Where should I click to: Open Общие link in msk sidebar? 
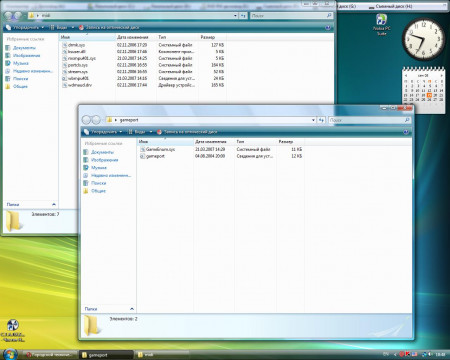coord(17,86)
